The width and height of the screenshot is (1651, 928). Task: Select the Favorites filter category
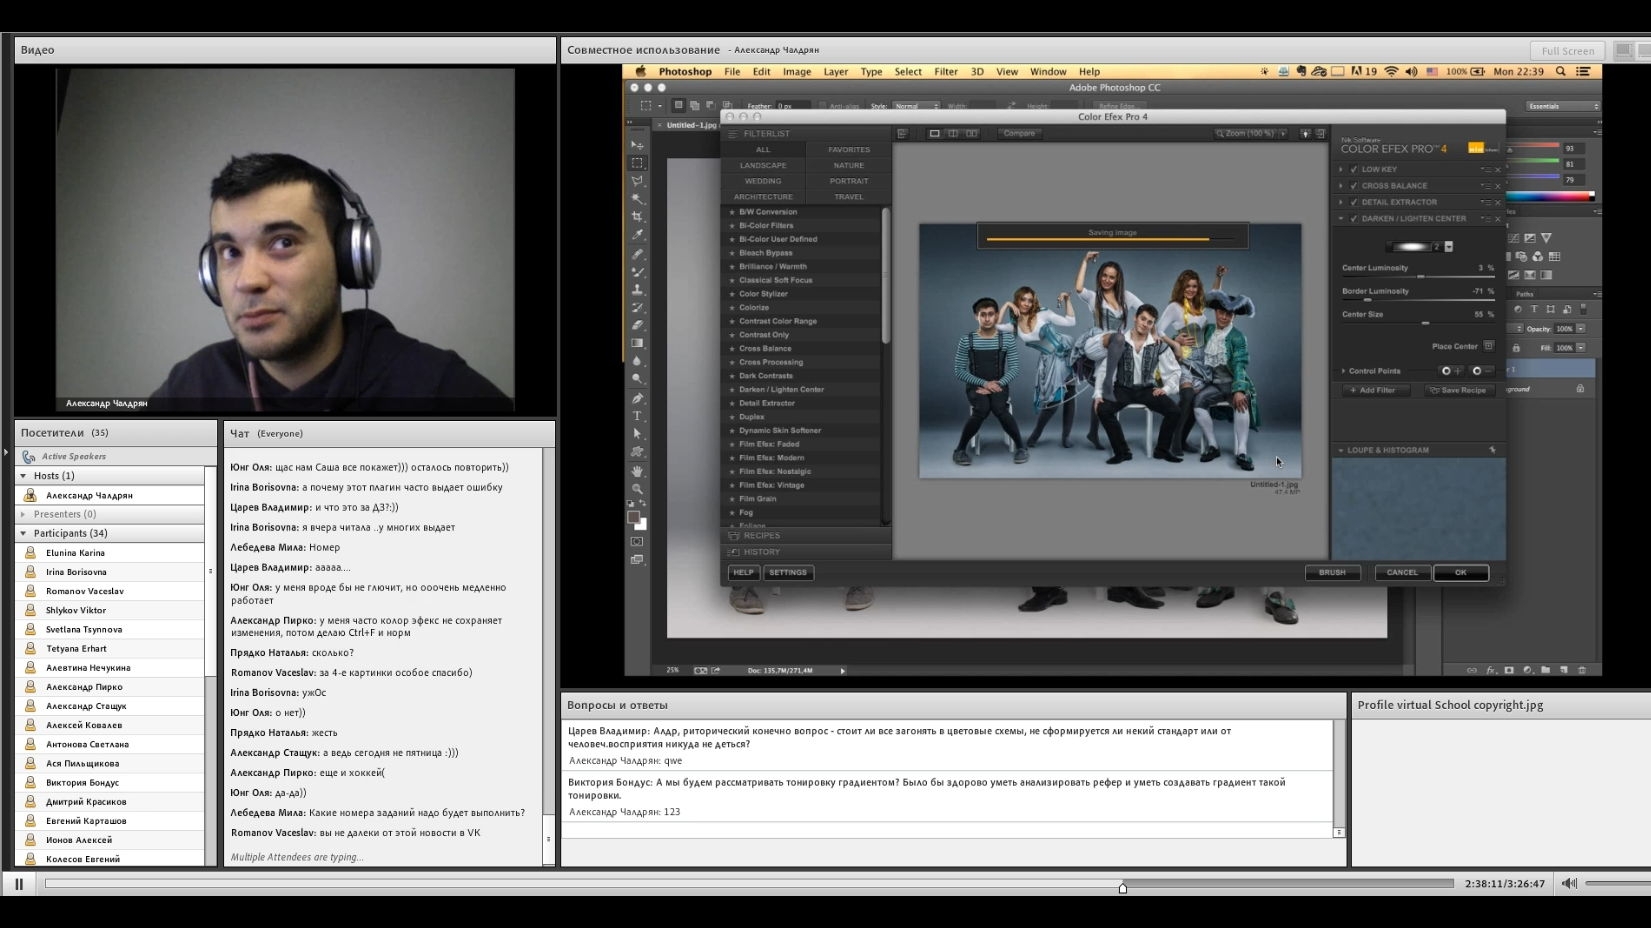(x=849, y=149)
